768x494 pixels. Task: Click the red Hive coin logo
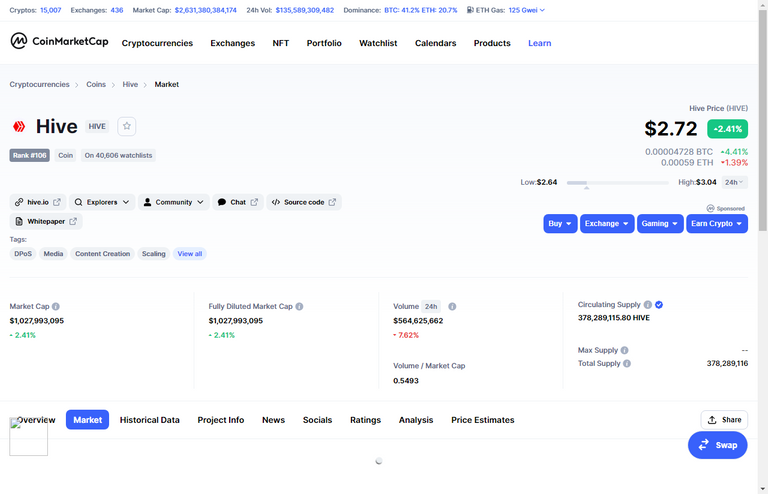19,127
